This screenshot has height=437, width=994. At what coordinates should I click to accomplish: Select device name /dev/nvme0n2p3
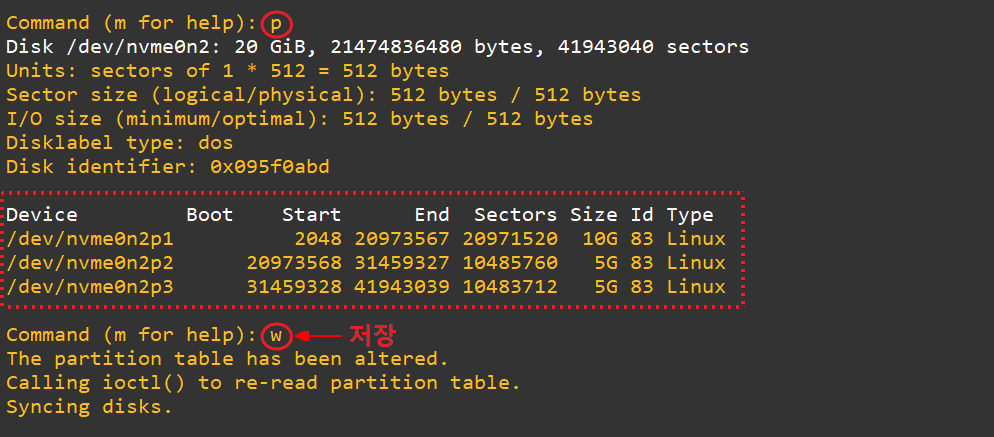pos(90,287)
